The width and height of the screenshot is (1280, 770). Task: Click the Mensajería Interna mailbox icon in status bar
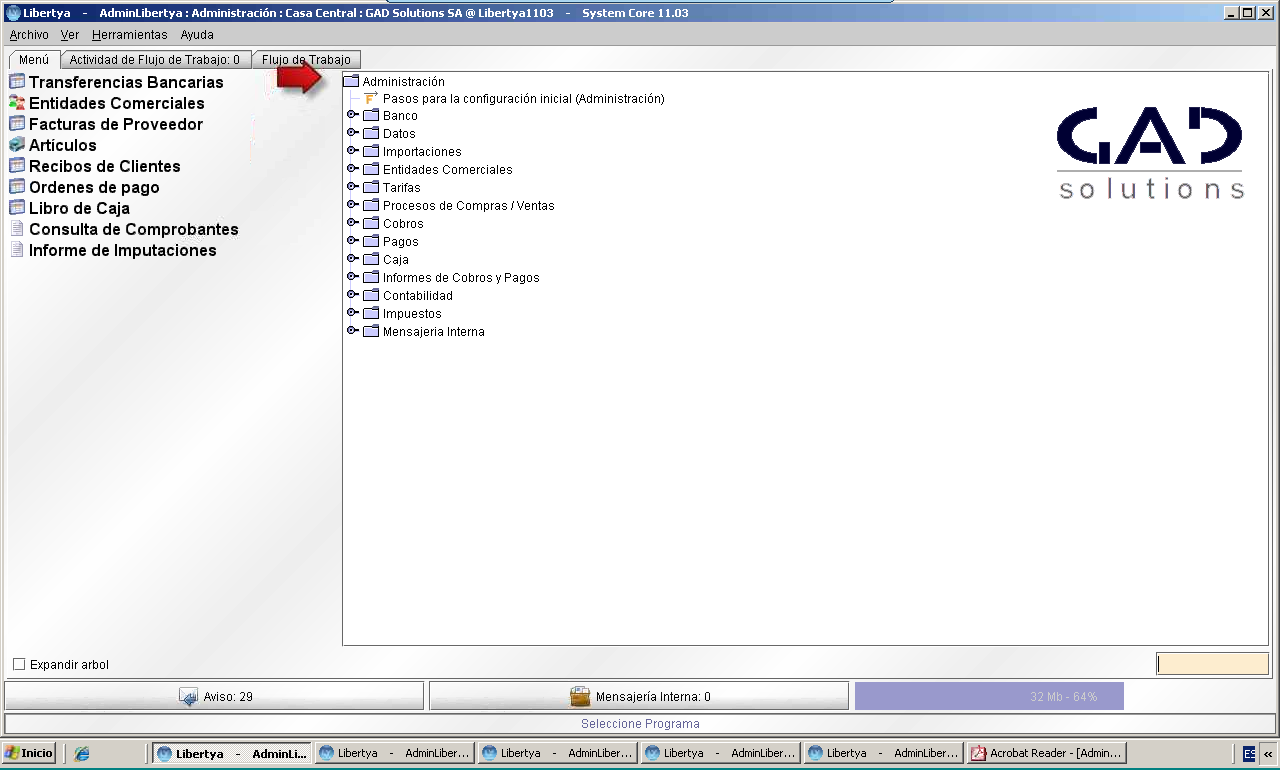point(580,697)
